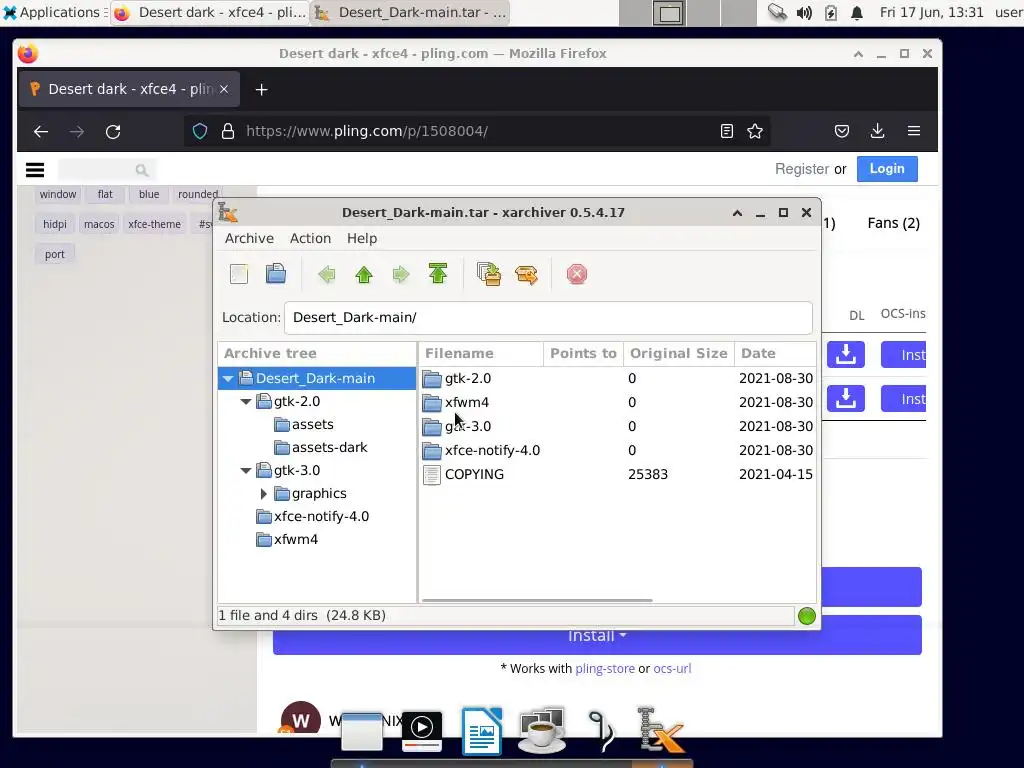Viewport: 1024px width, 768px height.
Task: Reload the pling.com page
Action: tap(113, 131)
